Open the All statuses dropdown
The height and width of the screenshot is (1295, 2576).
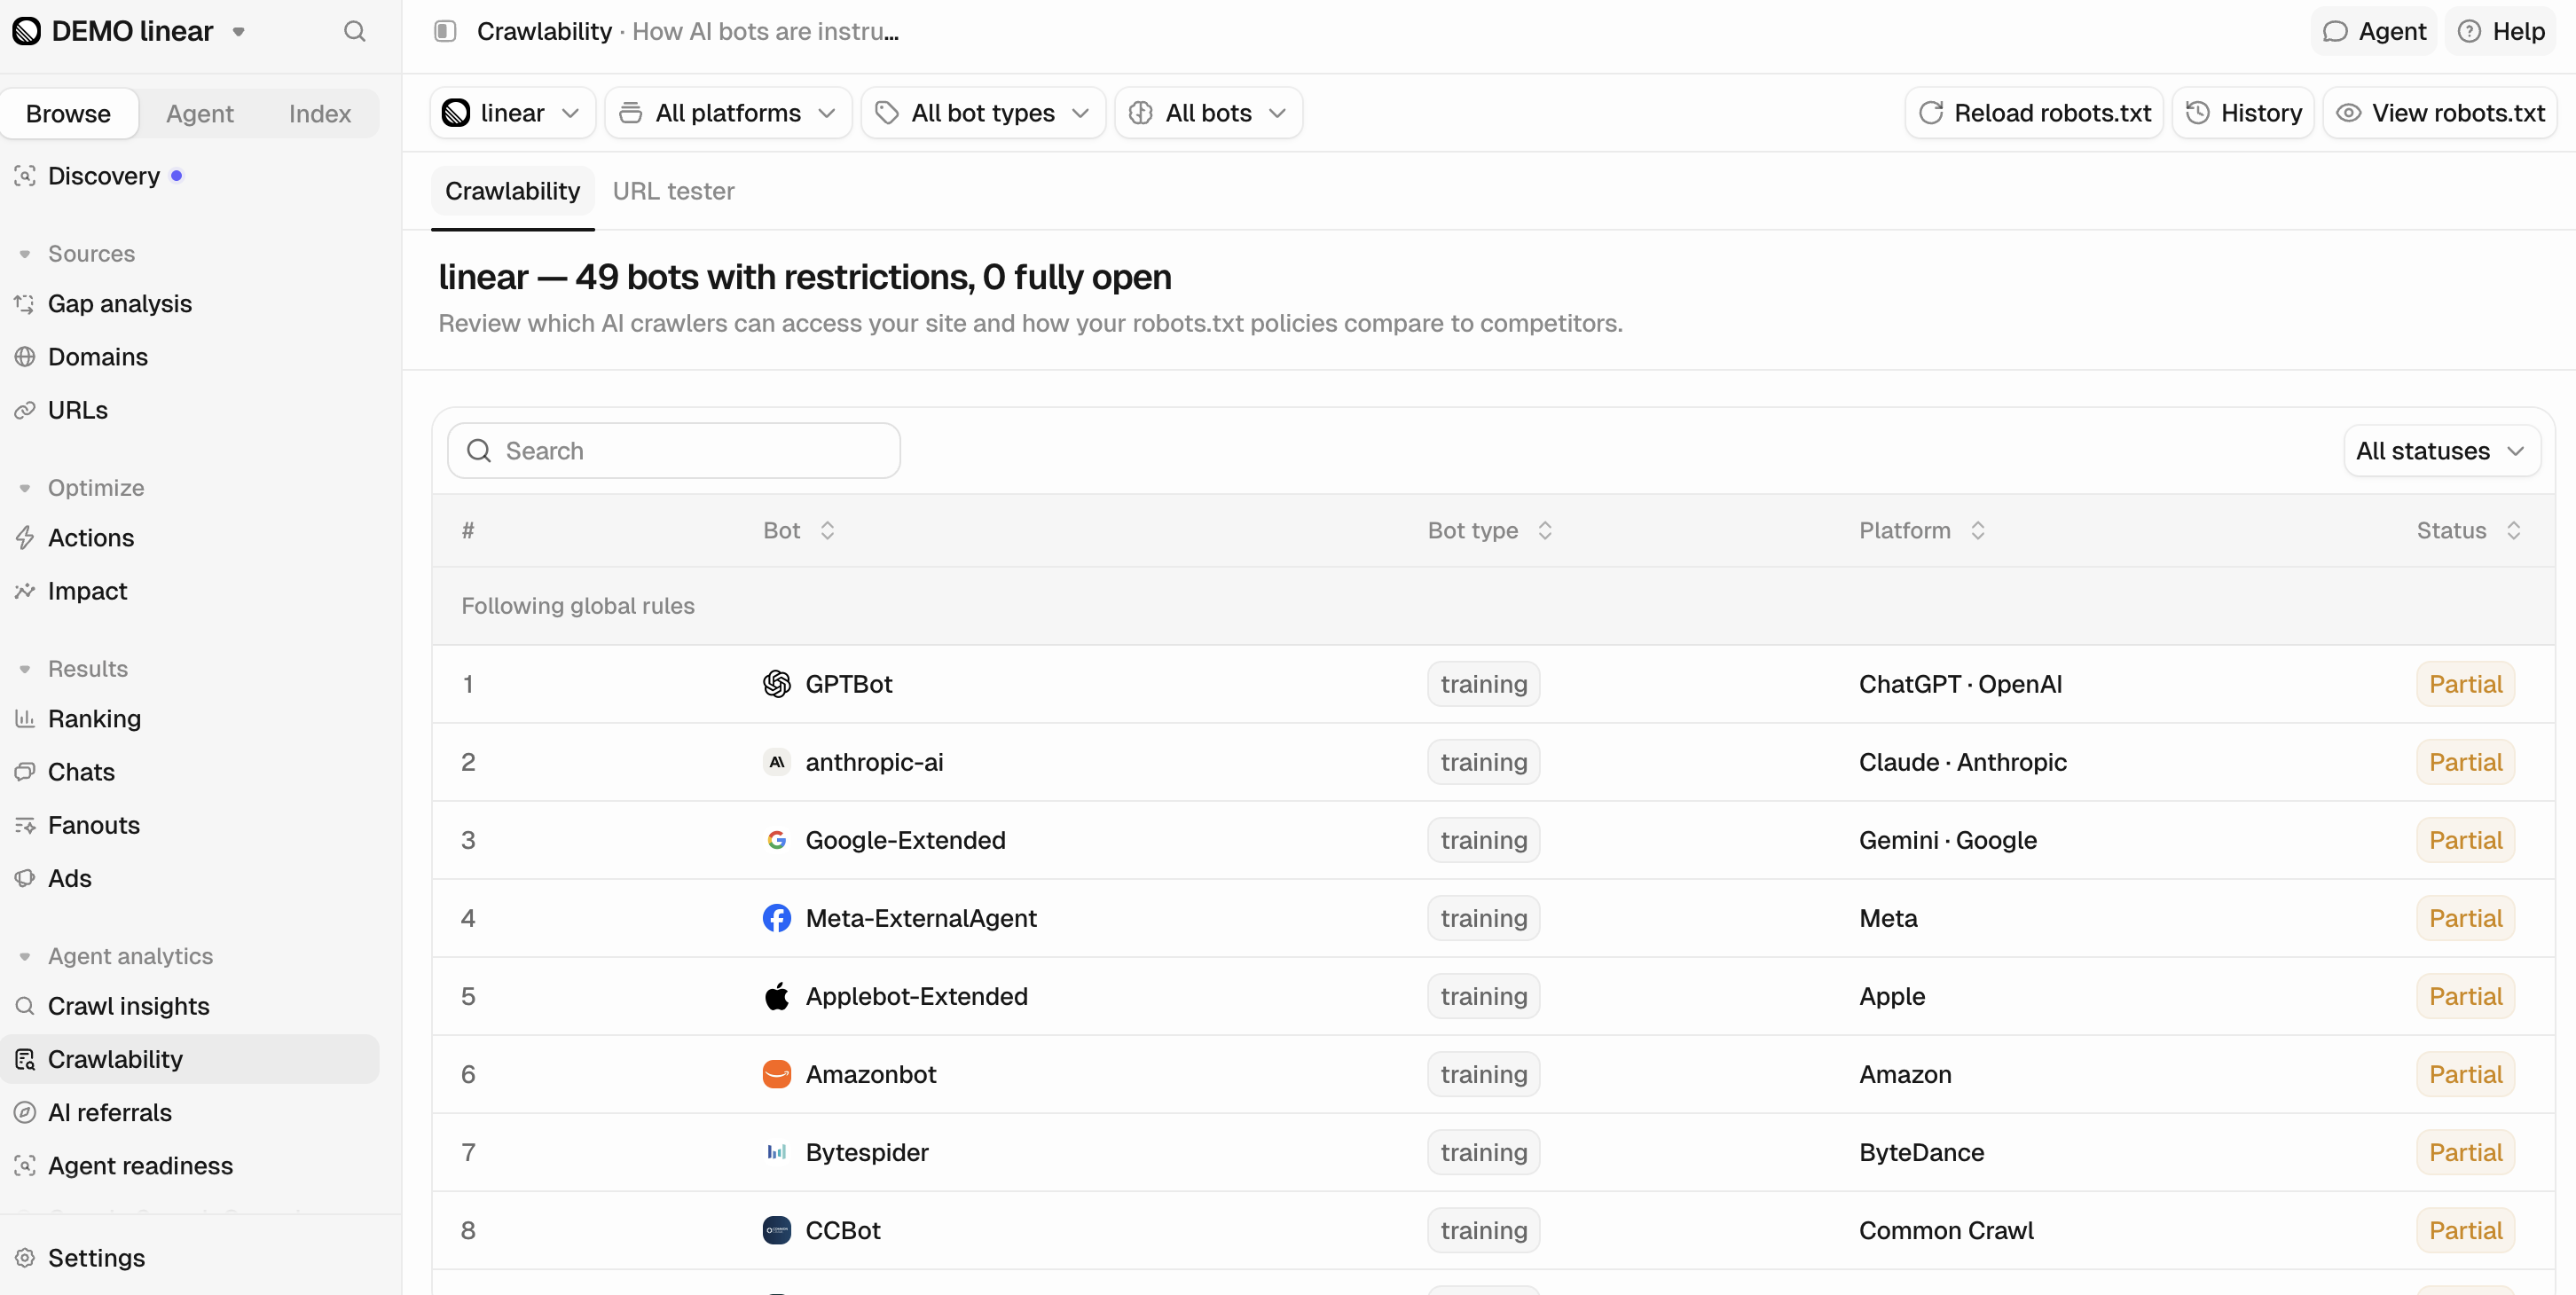[2441, 451]
